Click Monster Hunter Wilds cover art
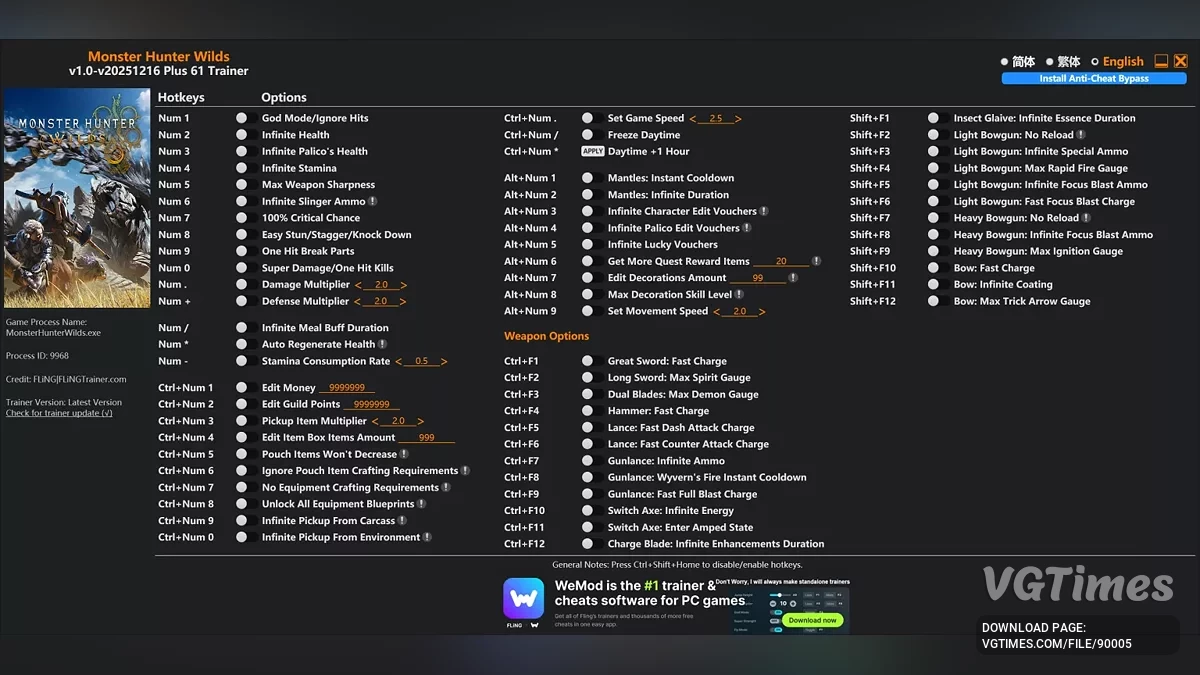1200x675 pixels. pyautogui.click(x=77, y=198)
